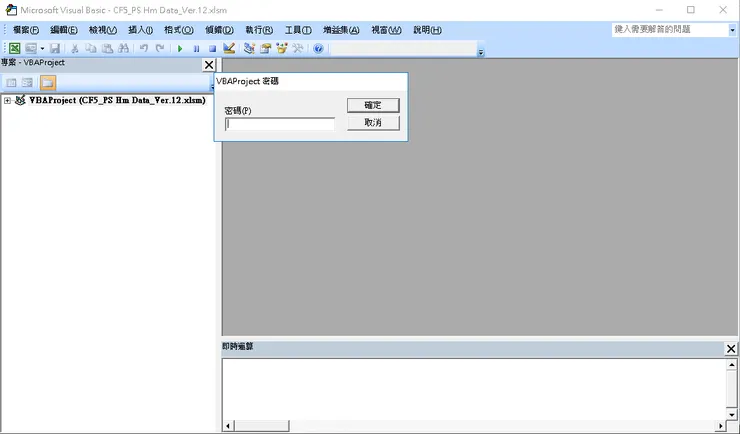
Task: Click Immediate window scroll down arrow
Action: 732,415
